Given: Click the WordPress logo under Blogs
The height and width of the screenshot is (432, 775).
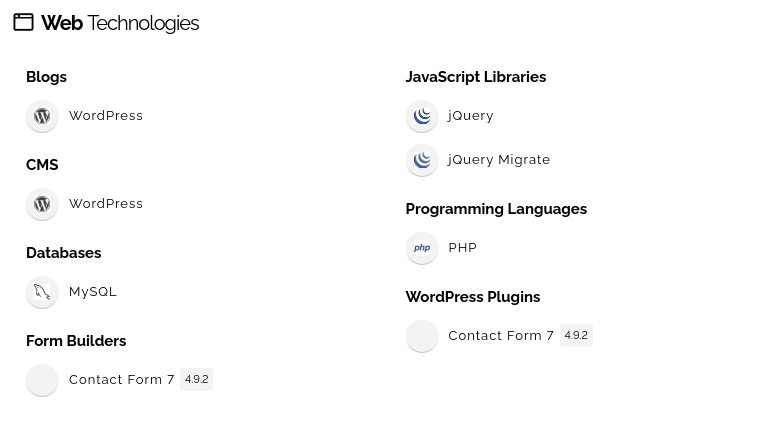Looking at the screenshot, I should [42, 116].
